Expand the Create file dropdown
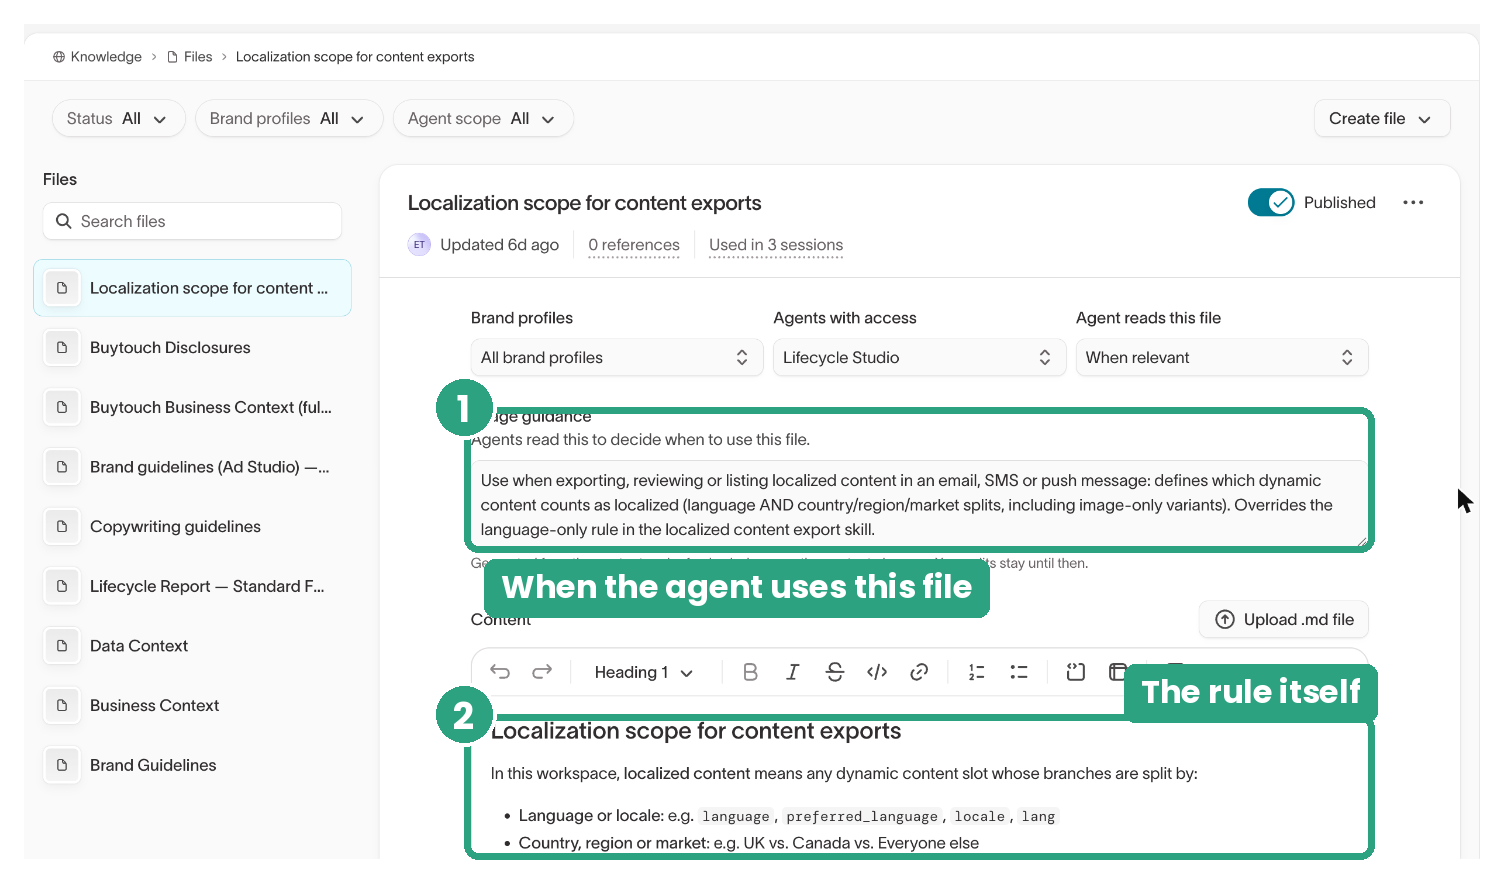Screen dimensions: 1504x883 [1382, 119]
